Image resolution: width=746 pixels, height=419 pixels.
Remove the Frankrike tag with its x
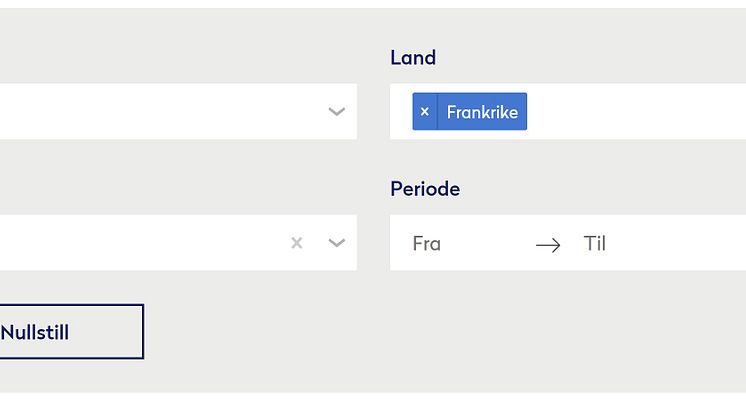(425, 112)
